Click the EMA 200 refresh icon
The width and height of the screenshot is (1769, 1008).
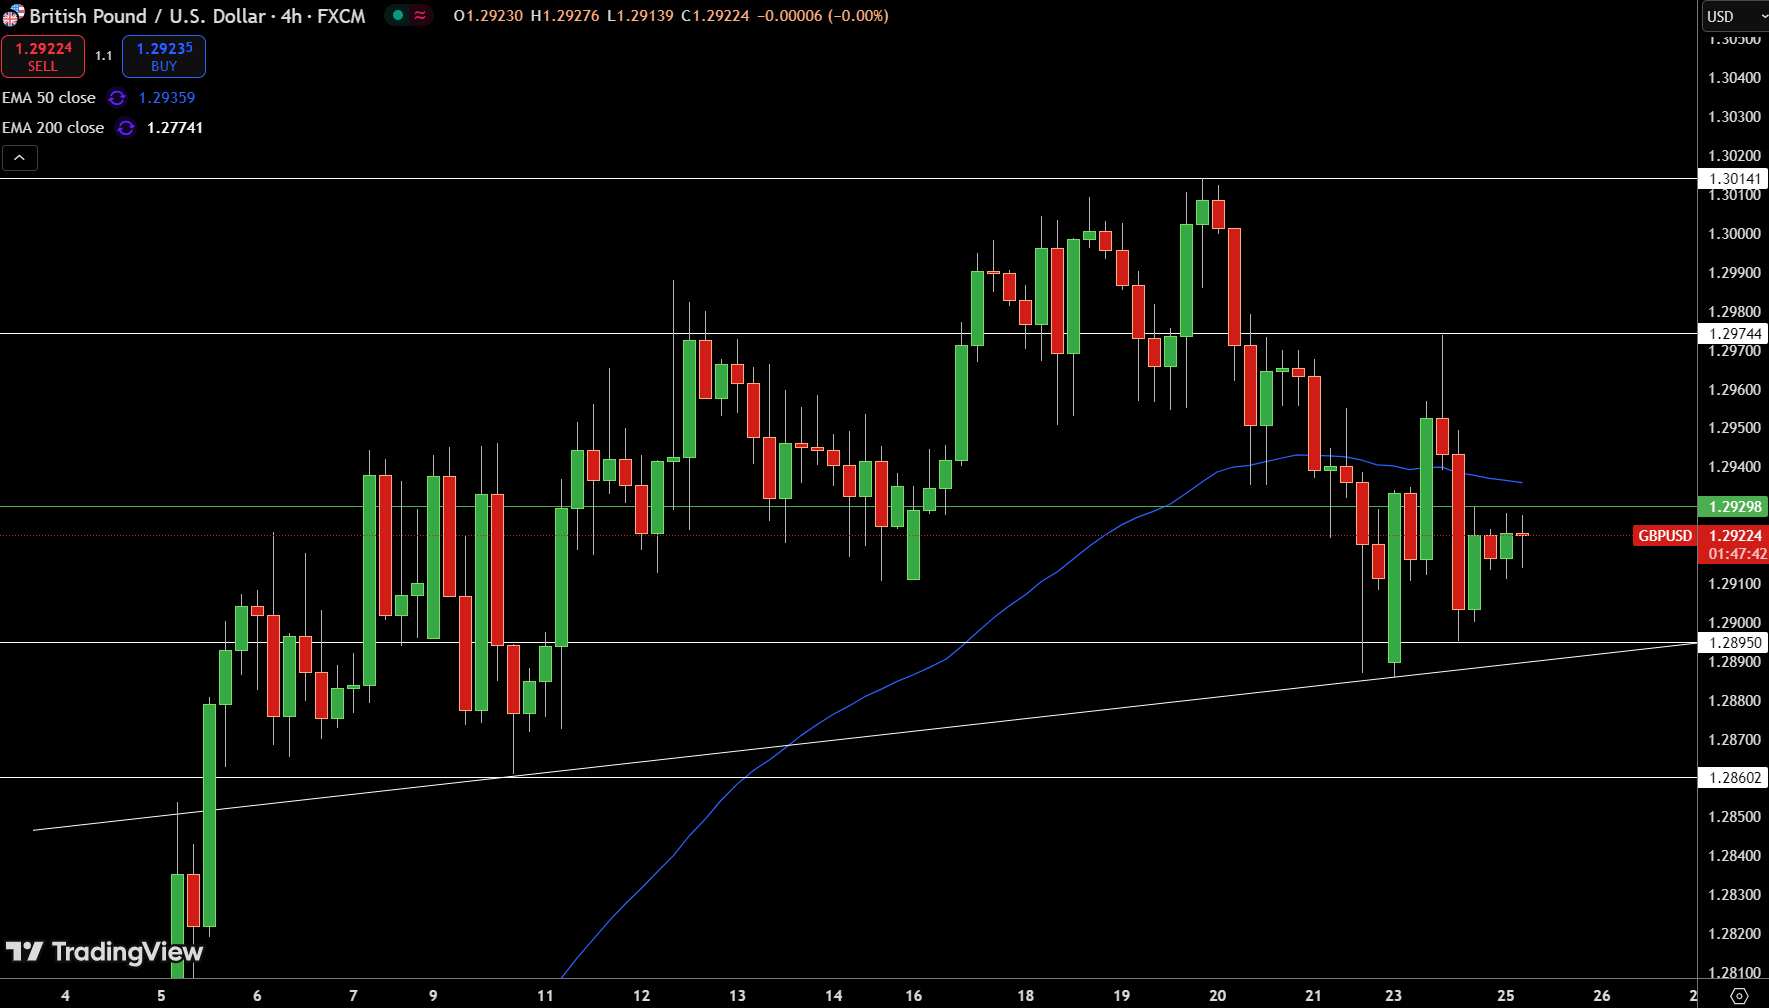125,128
